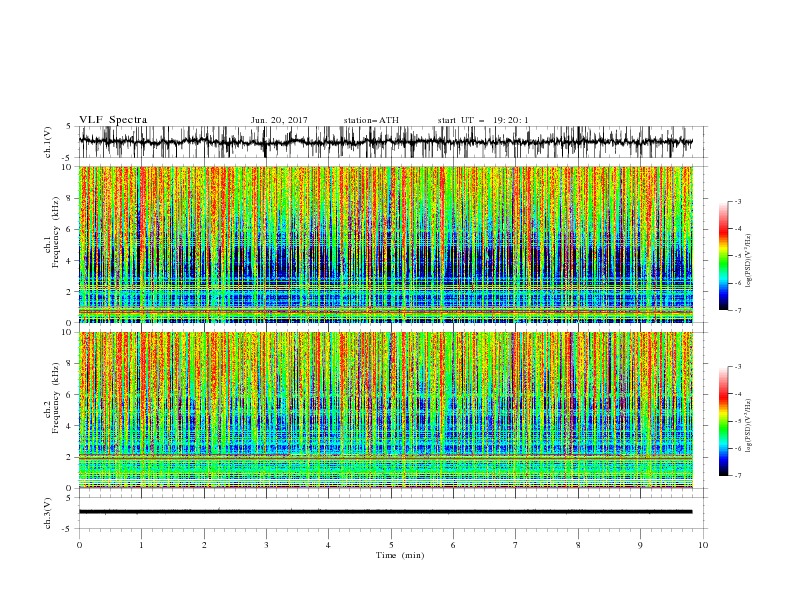The width and height of the screenshot is (792, 612).
Task: Click the ch.2 spectrogram panel
Action: [x=385, y=410]
